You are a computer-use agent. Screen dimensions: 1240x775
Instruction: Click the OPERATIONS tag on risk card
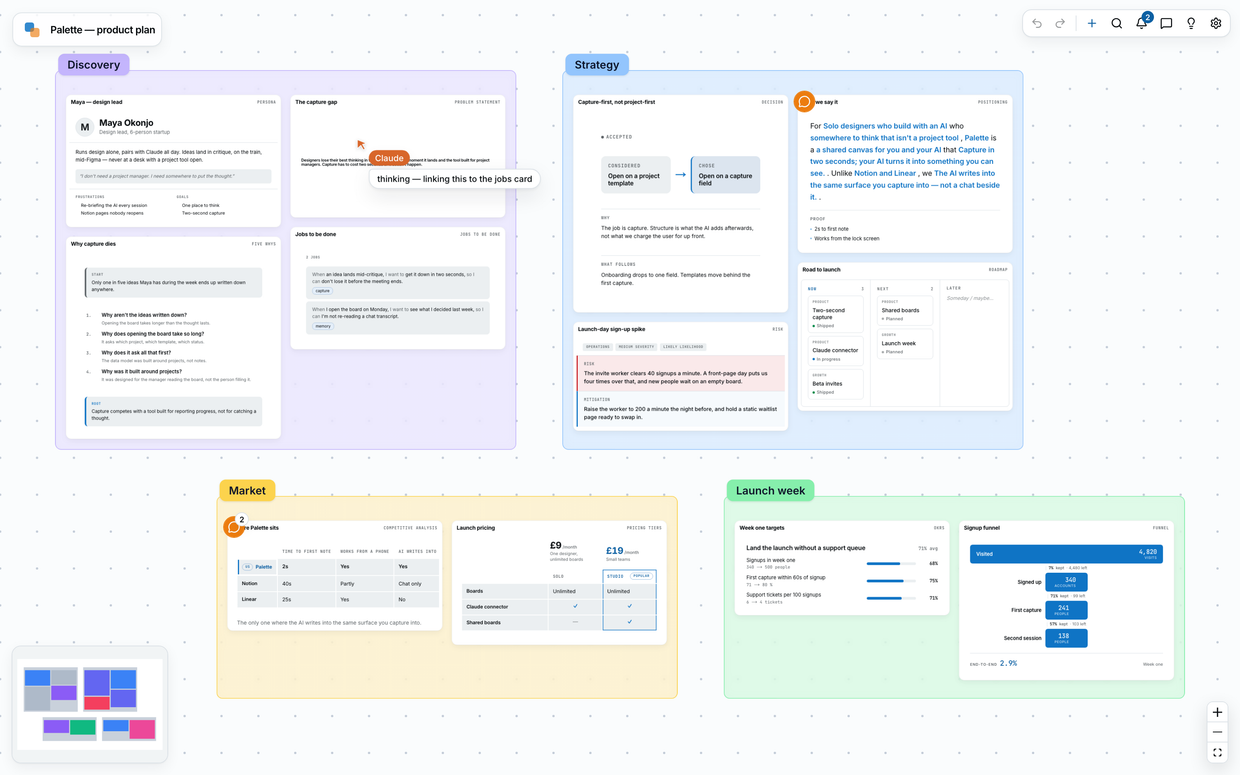pyautogui.click(x=597, y=347)
